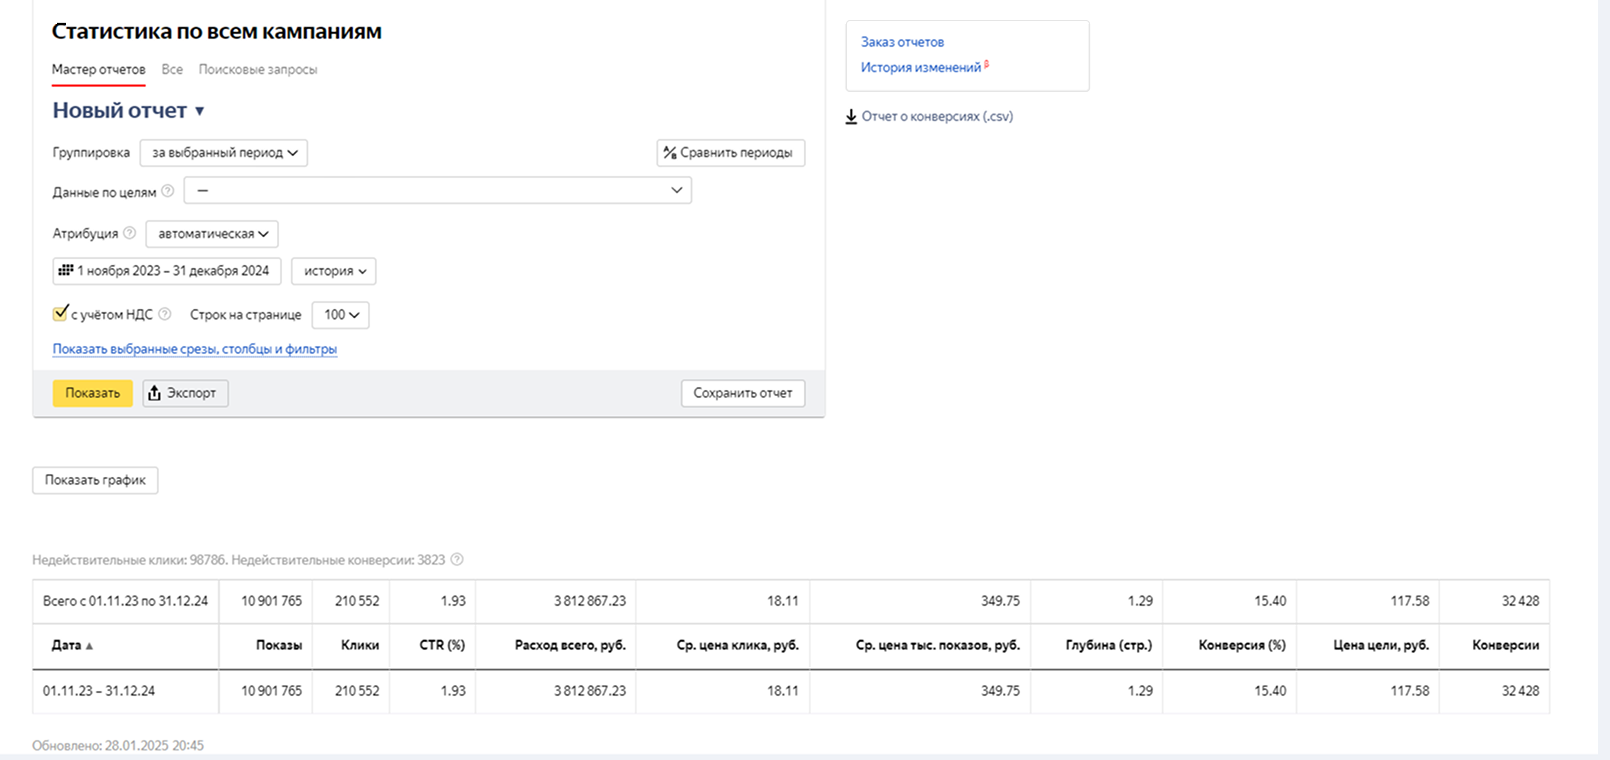
Task: Open date range picker 1 ноября 2023 – 31 декабря 2024
Action: coord(167,271)
